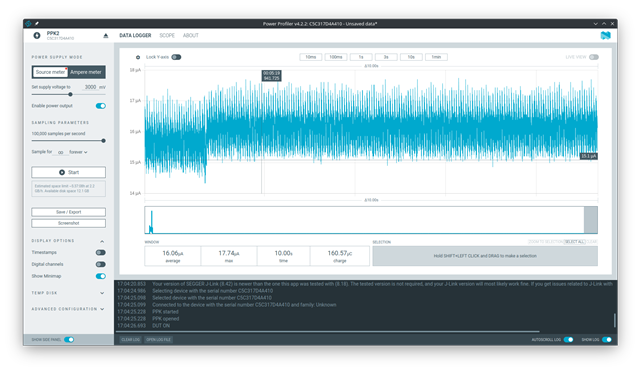Click the samples per second slider handle
Image resolution: width=640 pixels, height=372 pixels.
tap(103, 140)
